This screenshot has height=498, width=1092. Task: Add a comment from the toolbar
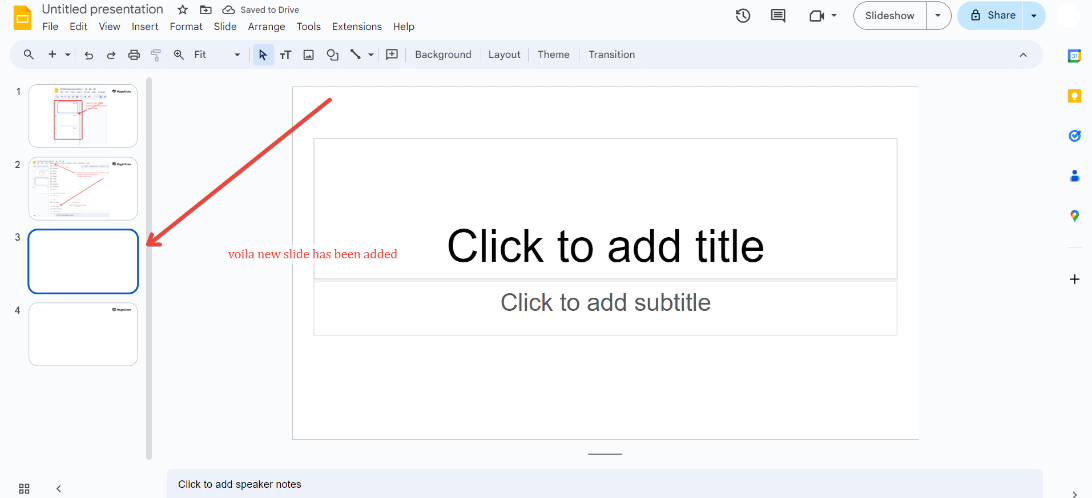[x=391, y=54]
